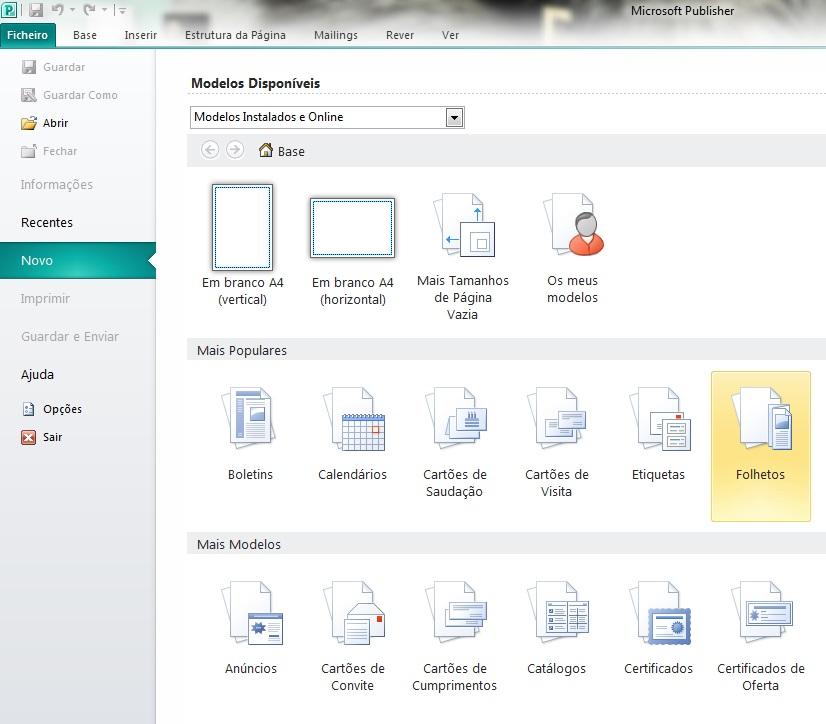The height and width of the screenshot is (724, 826).
Task: Click Sair to exit Publisher
Action: pos(52,437)
